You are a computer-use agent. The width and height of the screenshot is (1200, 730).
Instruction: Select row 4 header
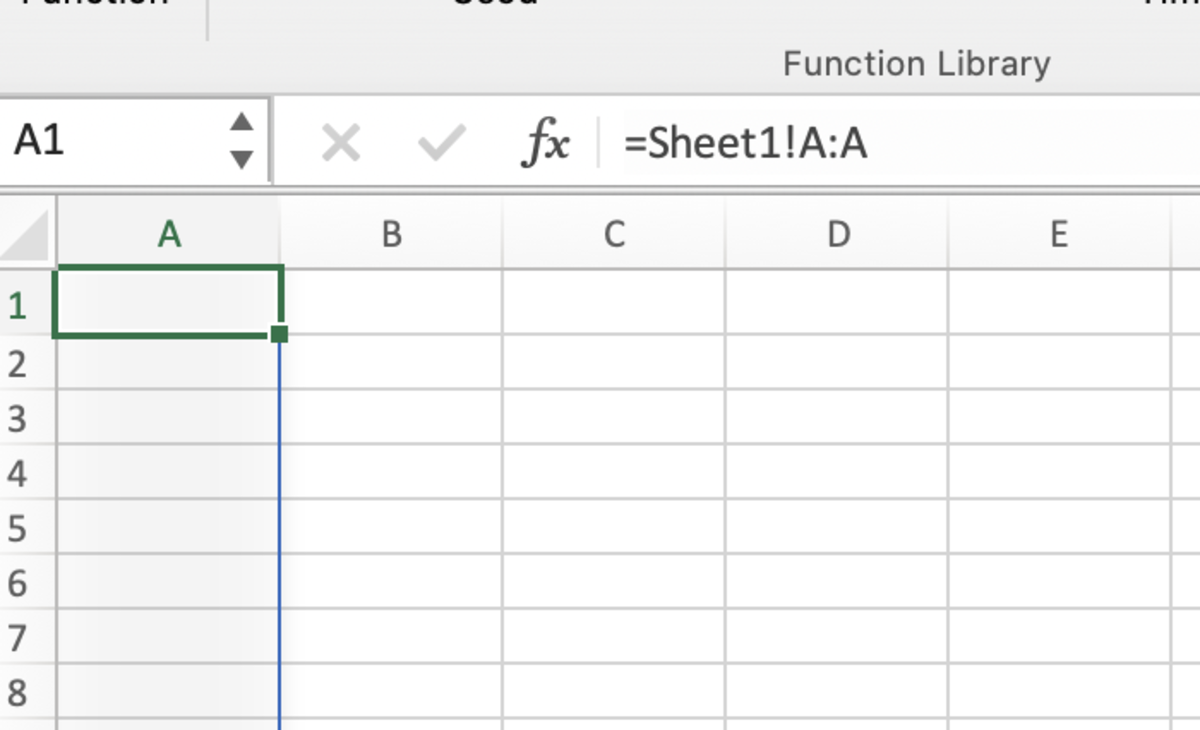point(18,472)
